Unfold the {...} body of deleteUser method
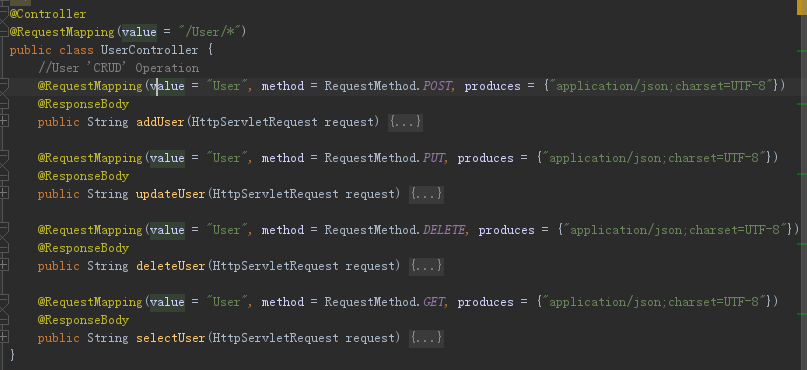This screenshot has height=370, width=807. pyautogui.click(x=426, y=266)
